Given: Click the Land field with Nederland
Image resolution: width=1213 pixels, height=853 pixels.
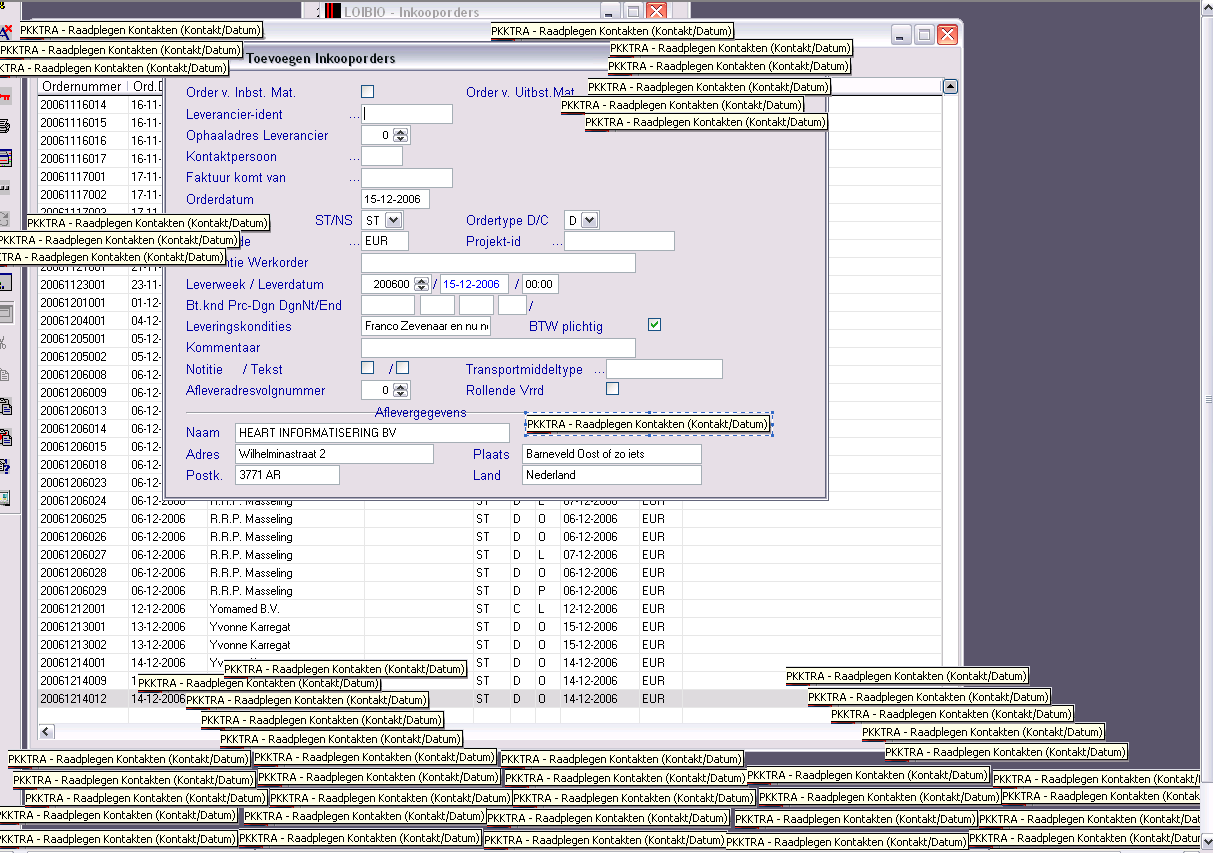Looking at the screenshot, I should tap(612, 475).
